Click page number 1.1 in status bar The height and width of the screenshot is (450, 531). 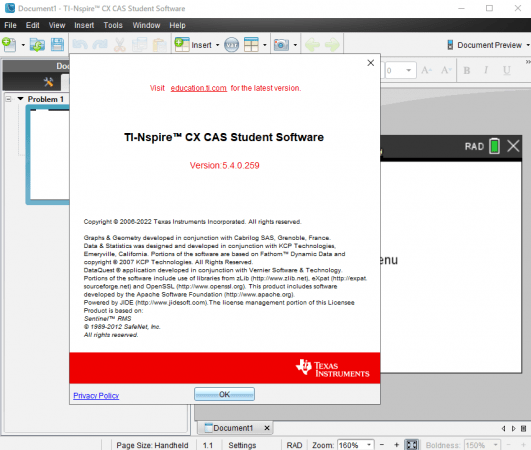[x=208, y=445]
